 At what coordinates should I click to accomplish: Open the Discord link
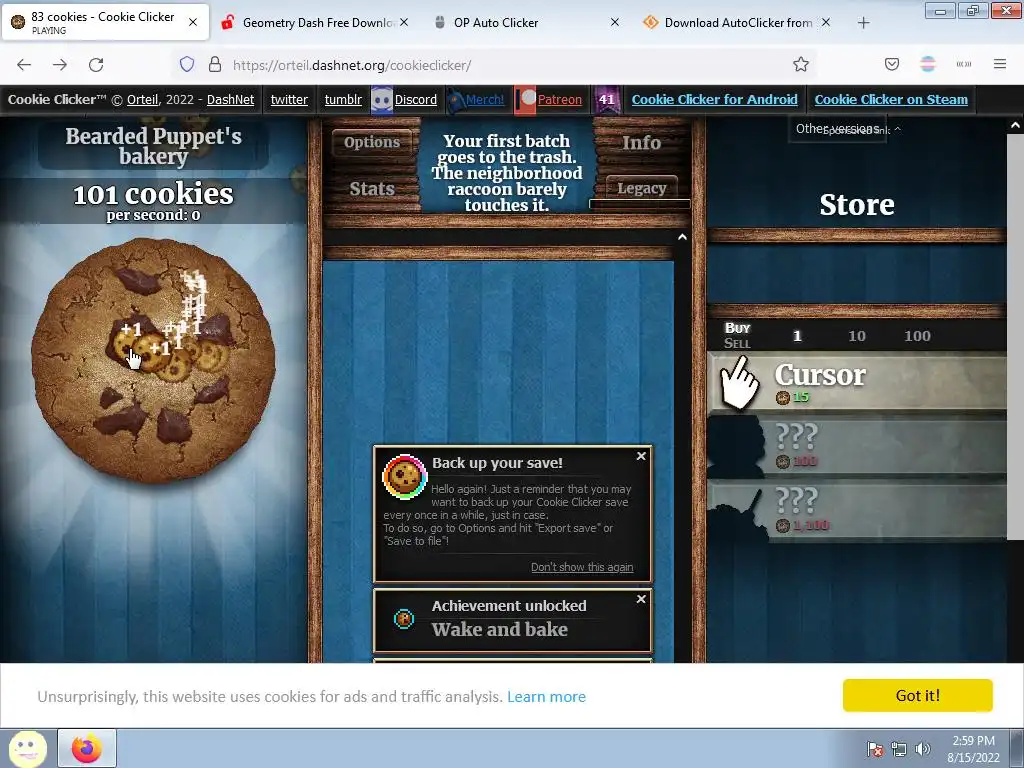416,99
